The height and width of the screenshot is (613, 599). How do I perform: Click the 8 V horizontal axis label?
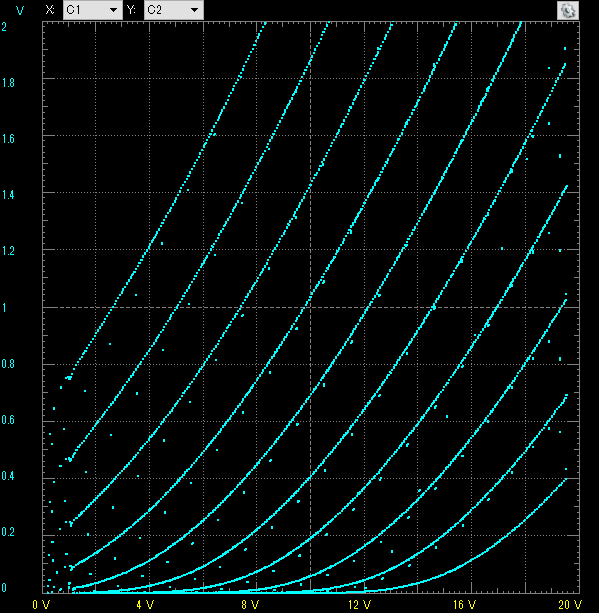pyautogui.click(x=250, y=605)
